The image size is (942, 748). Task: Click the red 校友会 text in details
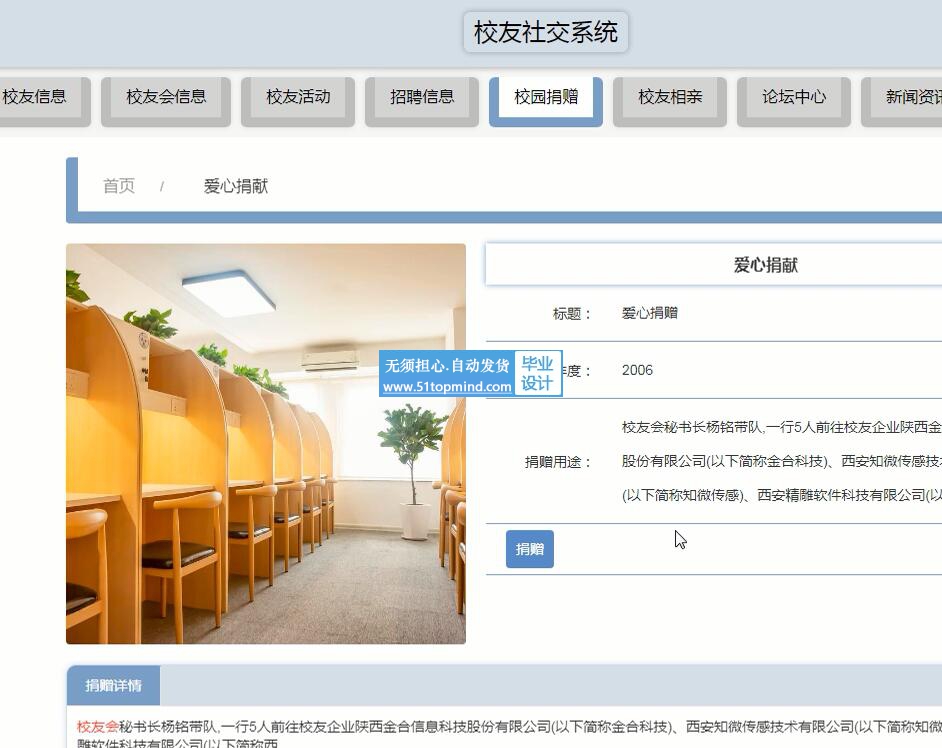[98, 727]
